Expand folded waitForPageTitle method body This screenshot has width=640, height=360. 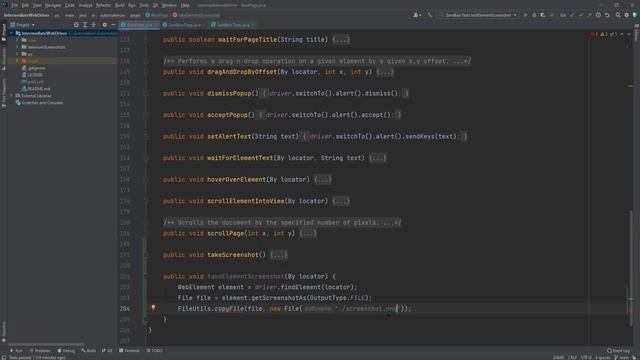tap(341, 40)
